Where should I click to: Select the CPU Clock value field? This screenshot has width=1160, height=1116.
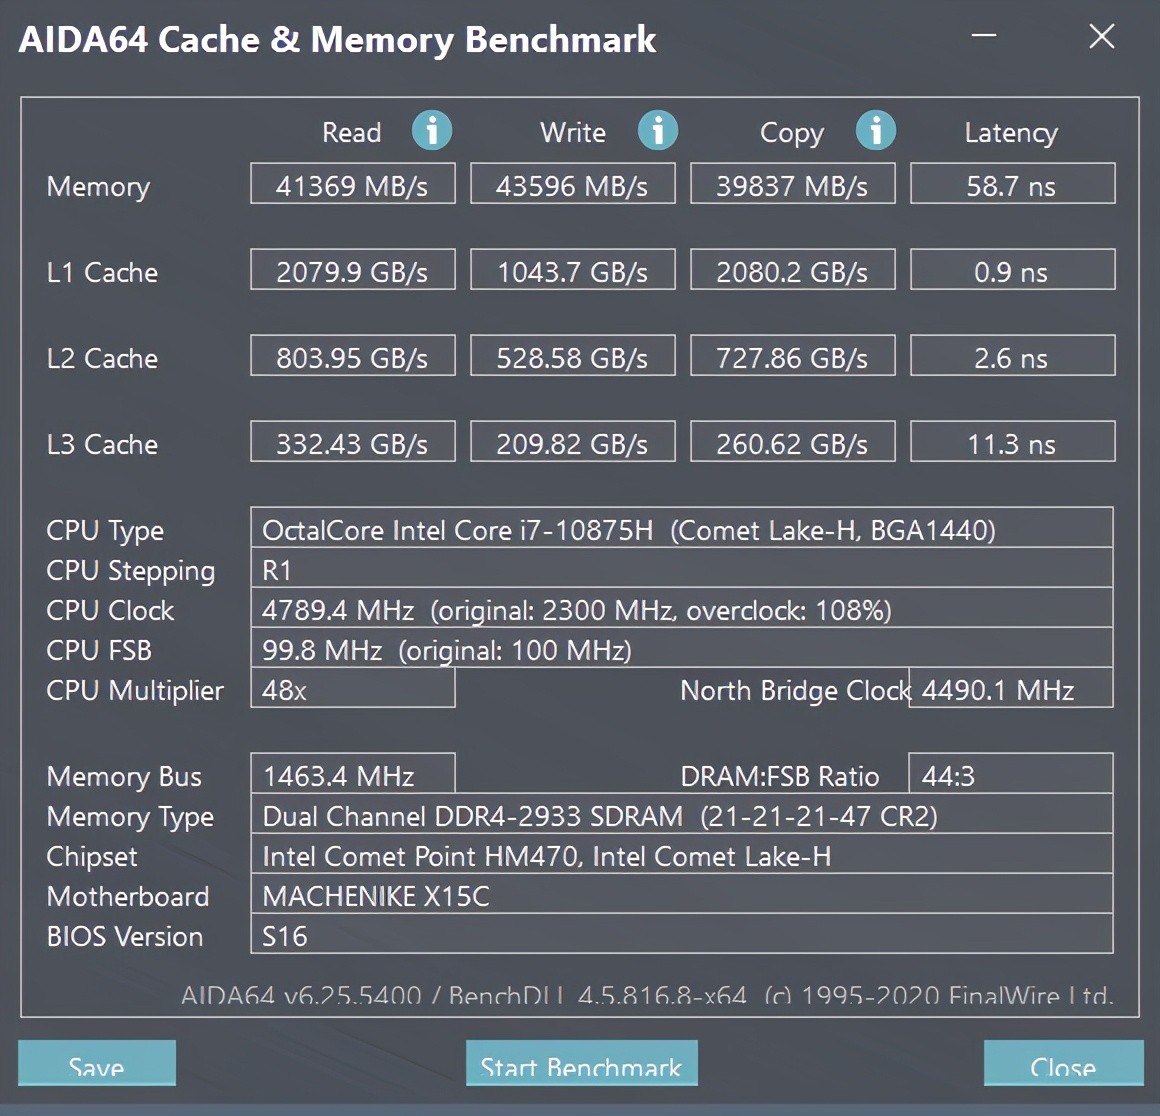tap(681, 609)
